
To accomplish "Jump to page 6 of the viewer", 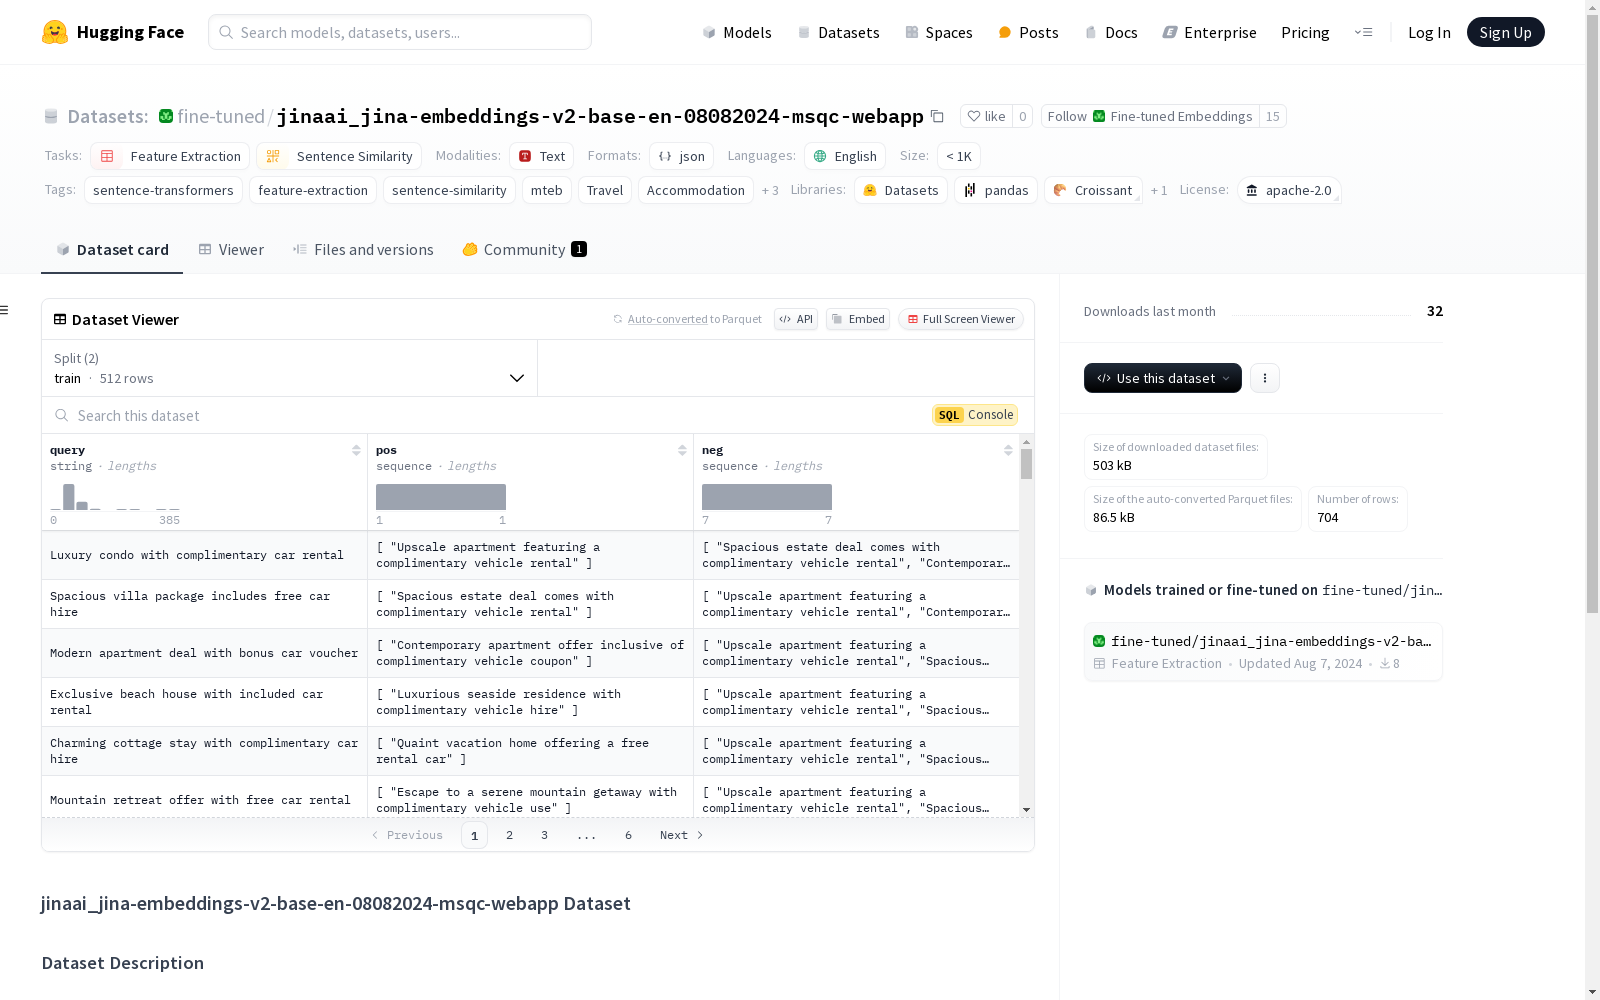I will [x=628, y=835].
